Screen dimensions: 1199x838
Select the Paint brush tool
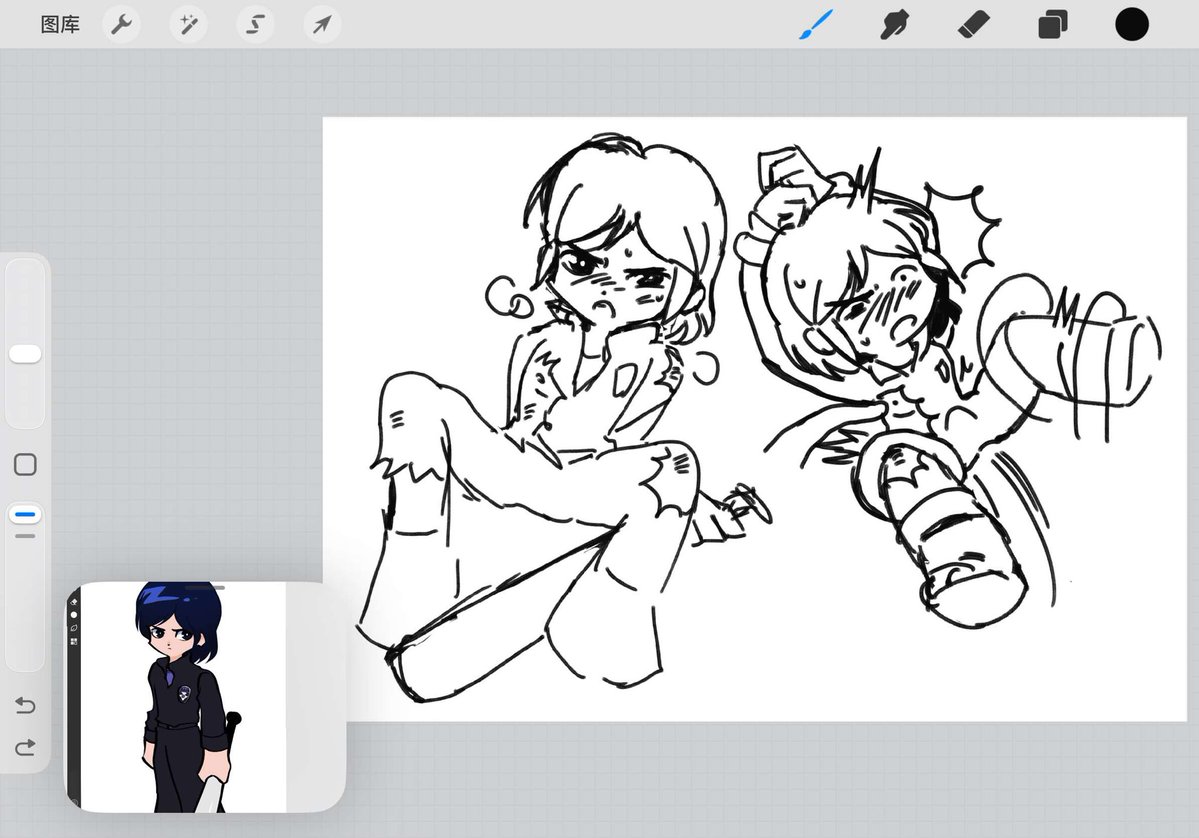816,24
